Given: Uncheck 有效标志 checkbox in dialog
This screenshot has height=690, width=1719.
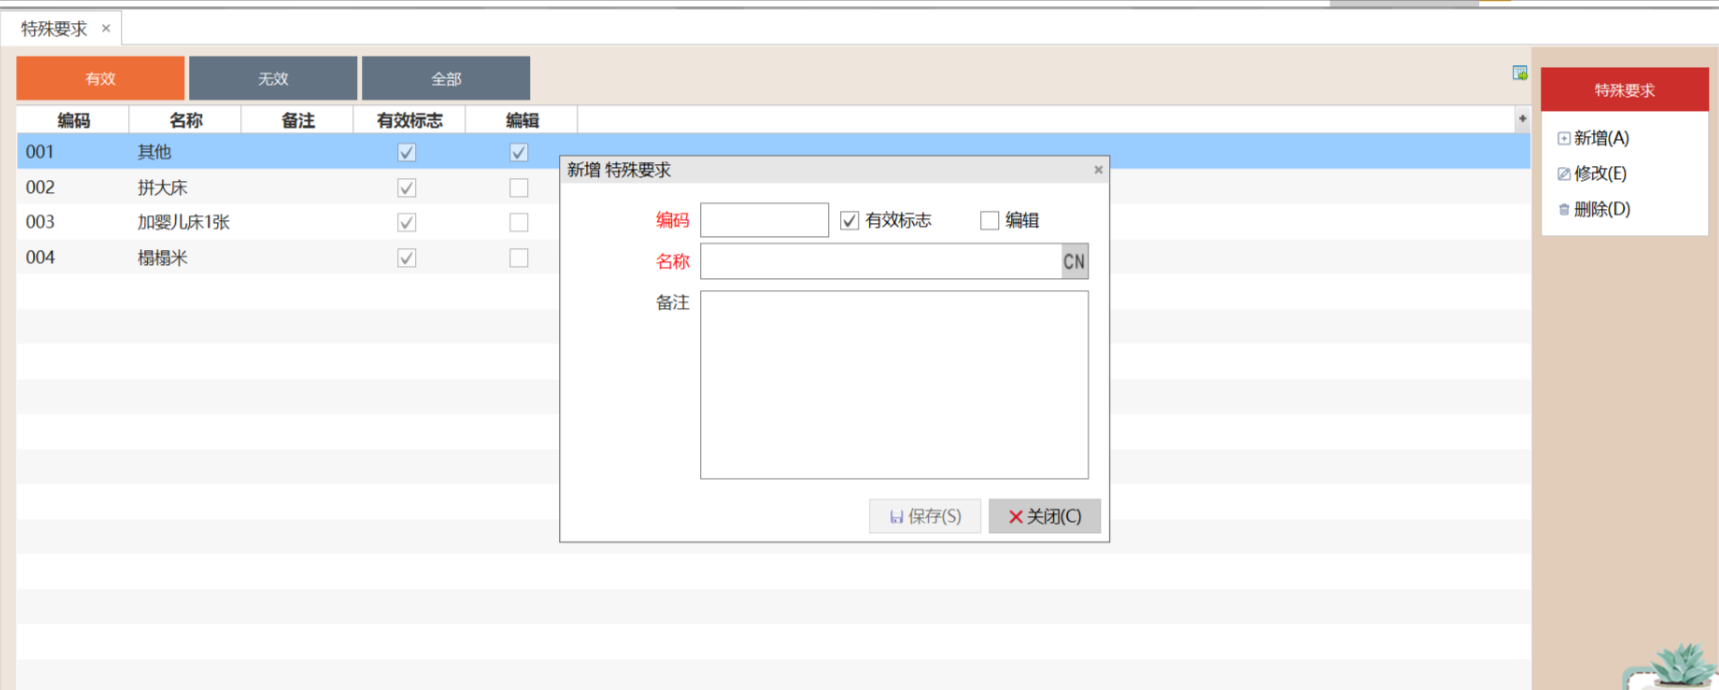Looking at the screenshot, I should [850, 221].
